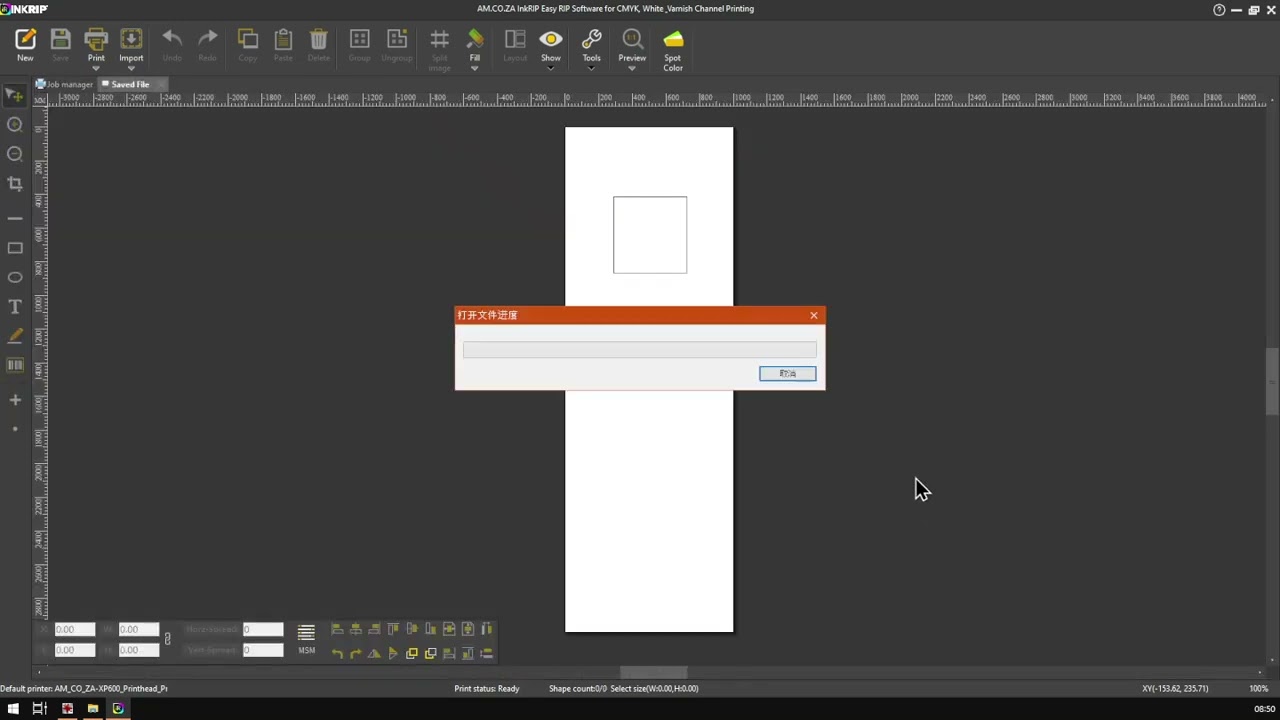The width and height of the screenshot is (1280, 720).
Task: Select the barcode tool in sidebar
Action: click(x=15, y=366)
